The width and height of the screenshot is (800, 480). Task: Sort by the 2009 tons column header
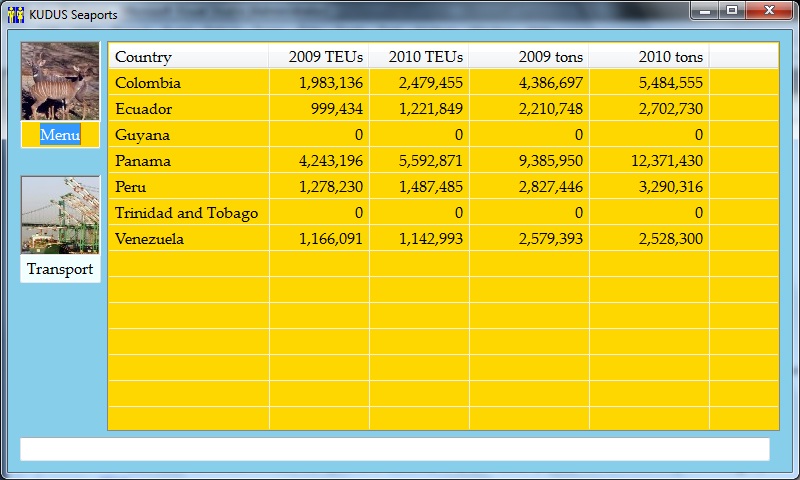click(550, 57)
